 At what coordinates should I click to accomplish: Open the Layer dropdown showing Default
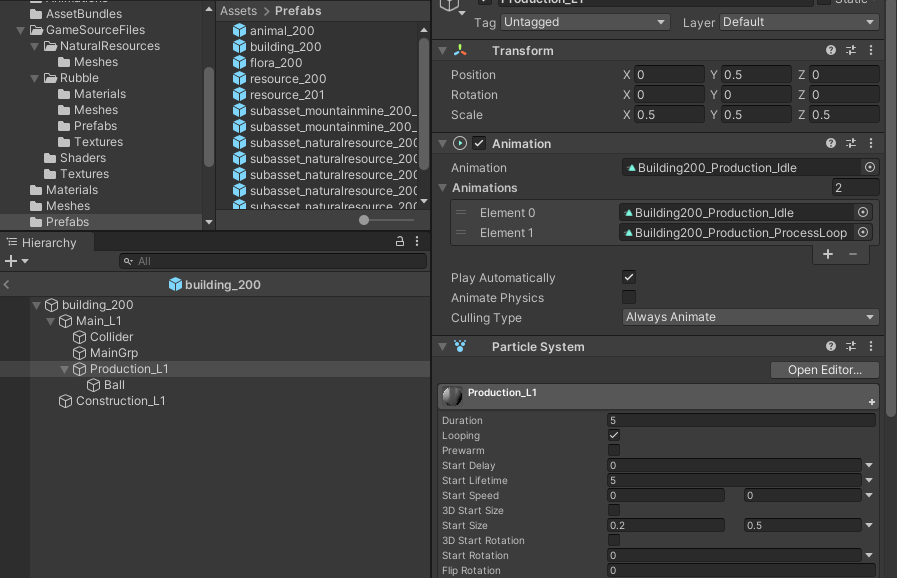click(x=799, y=22)
